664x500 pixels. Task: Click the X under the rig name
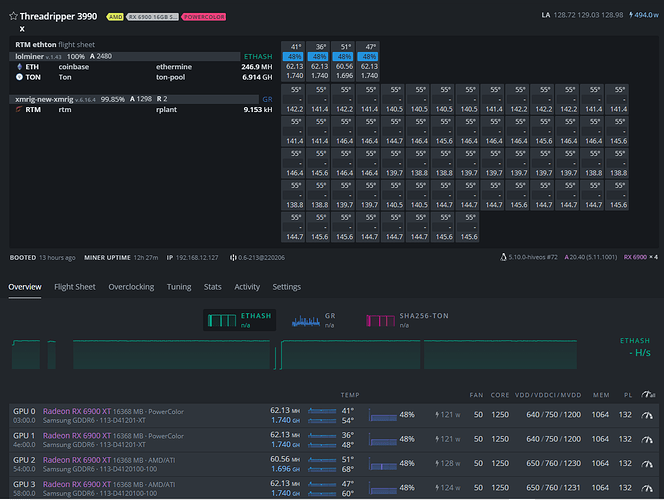click(22, 29)
